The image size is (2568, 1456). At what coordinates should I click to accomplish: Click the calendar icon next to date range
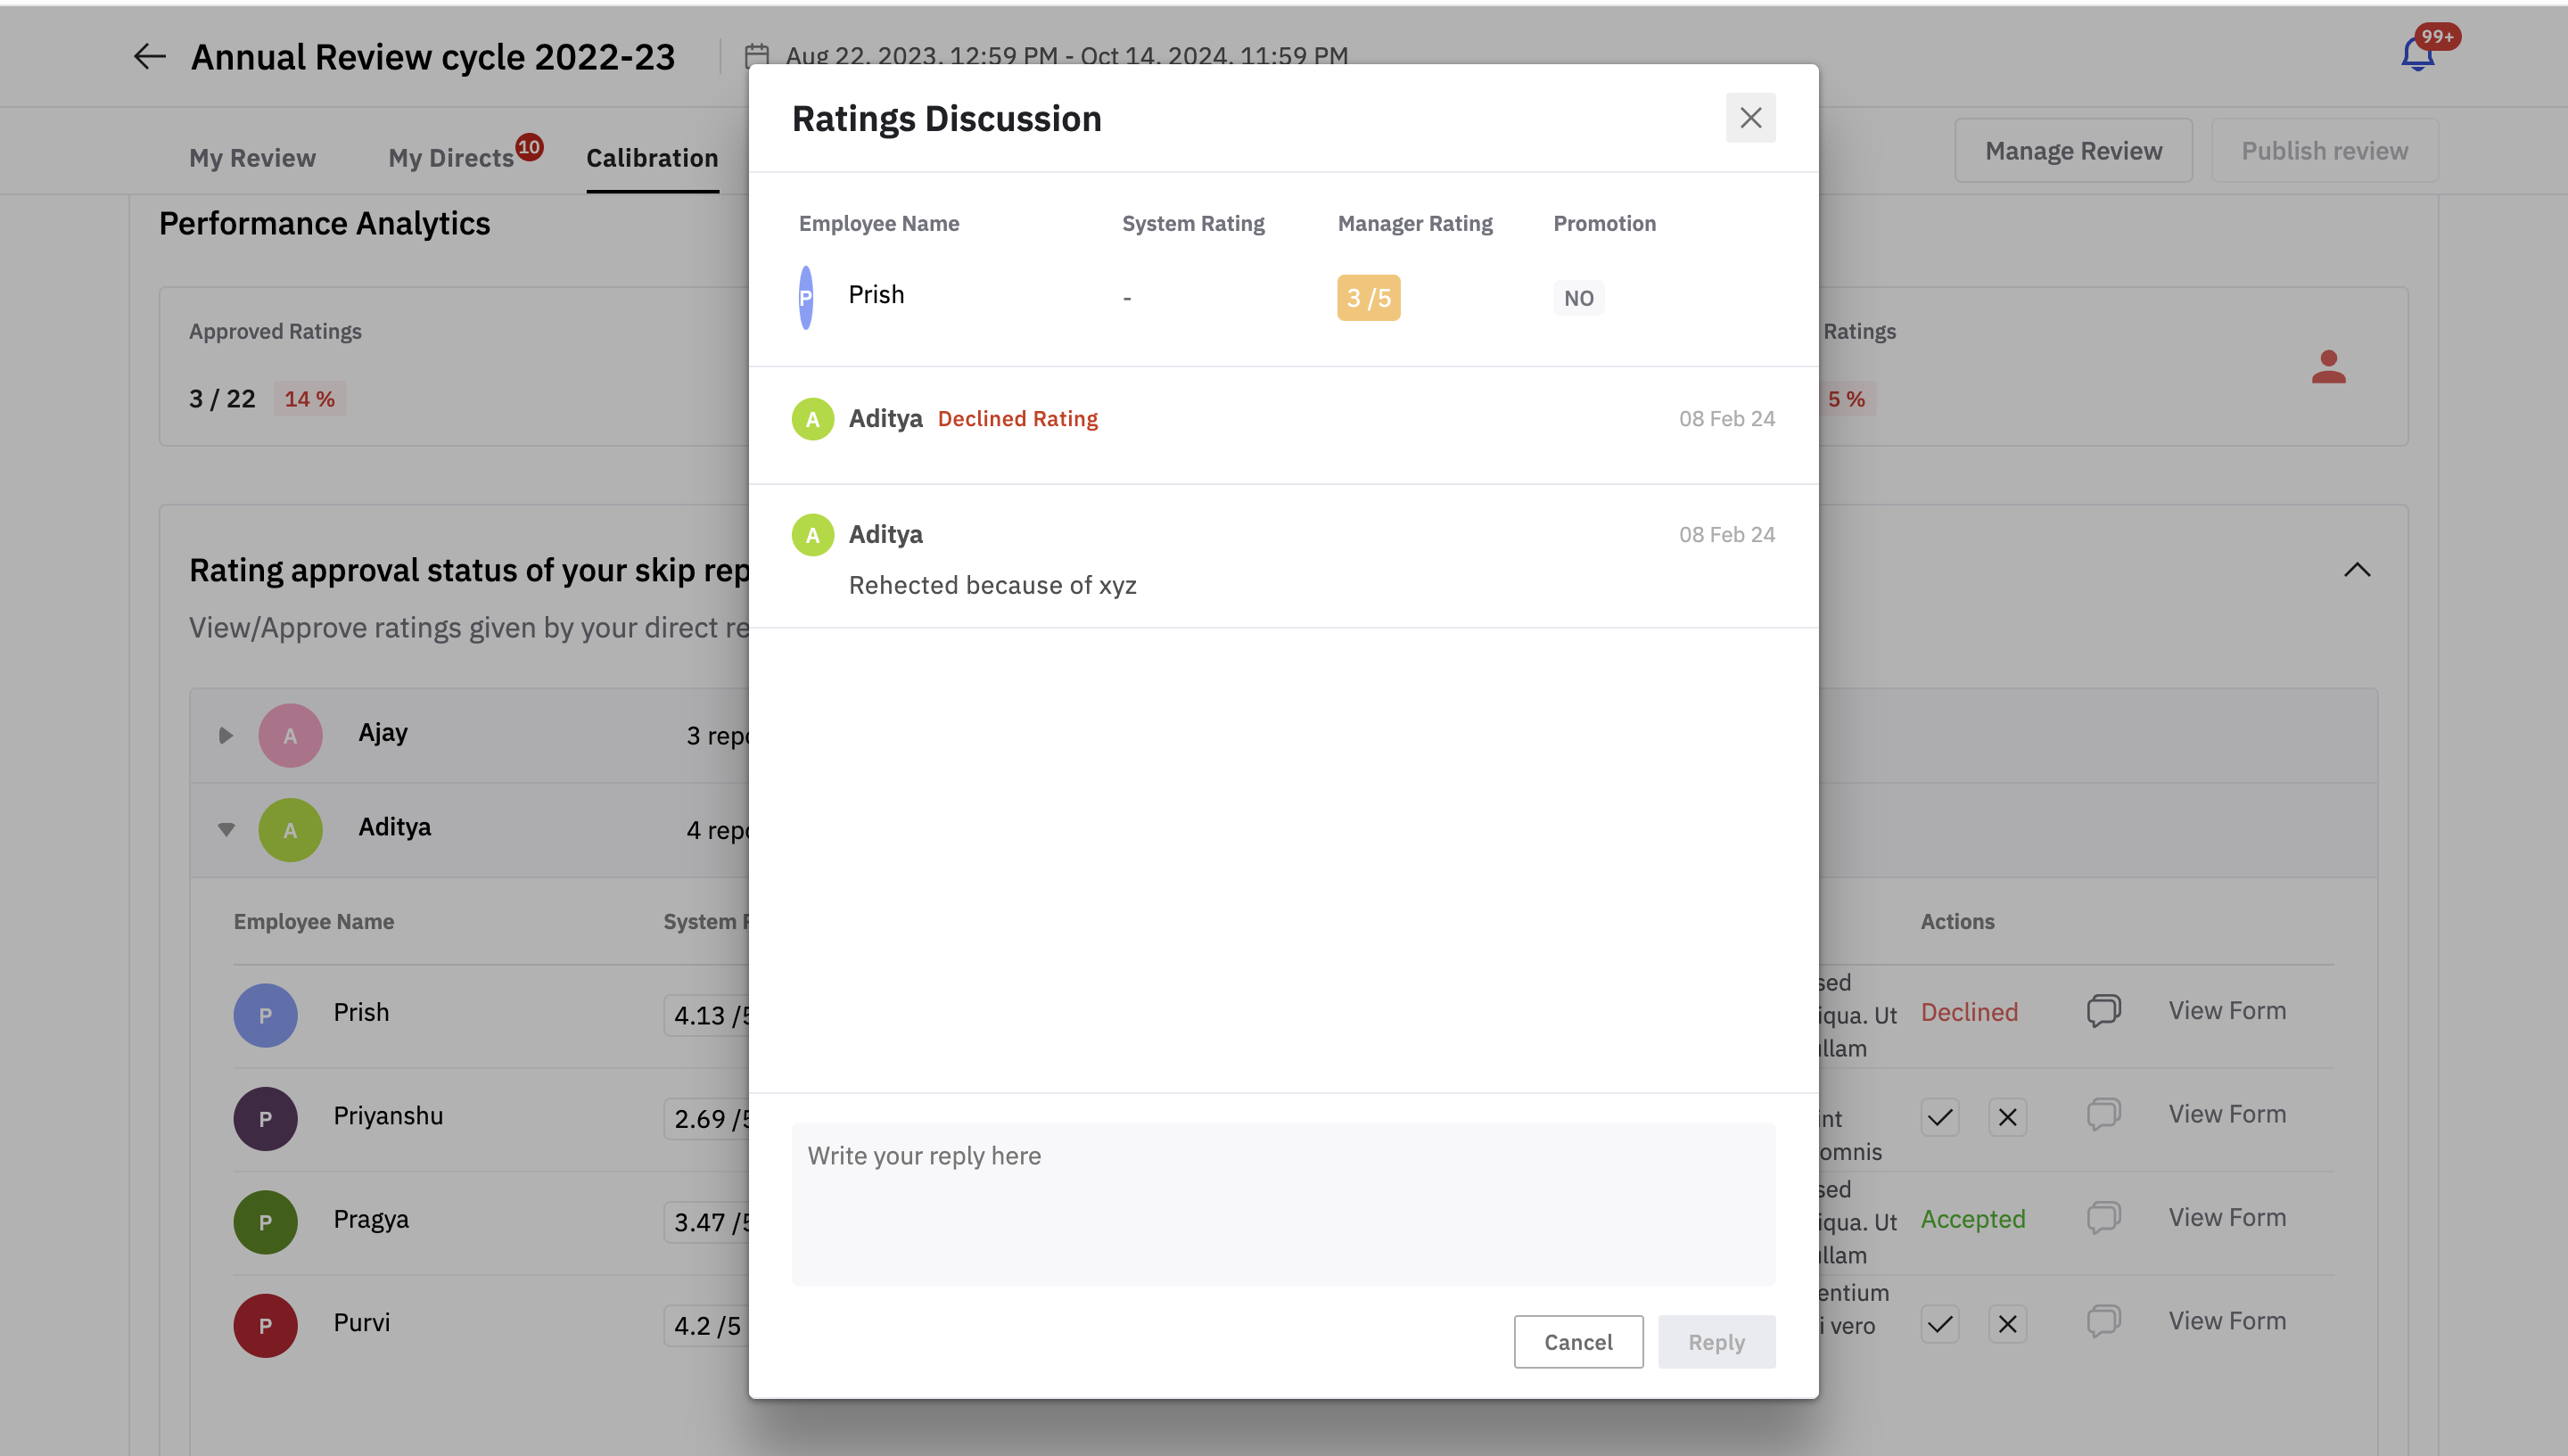point(757,56)
